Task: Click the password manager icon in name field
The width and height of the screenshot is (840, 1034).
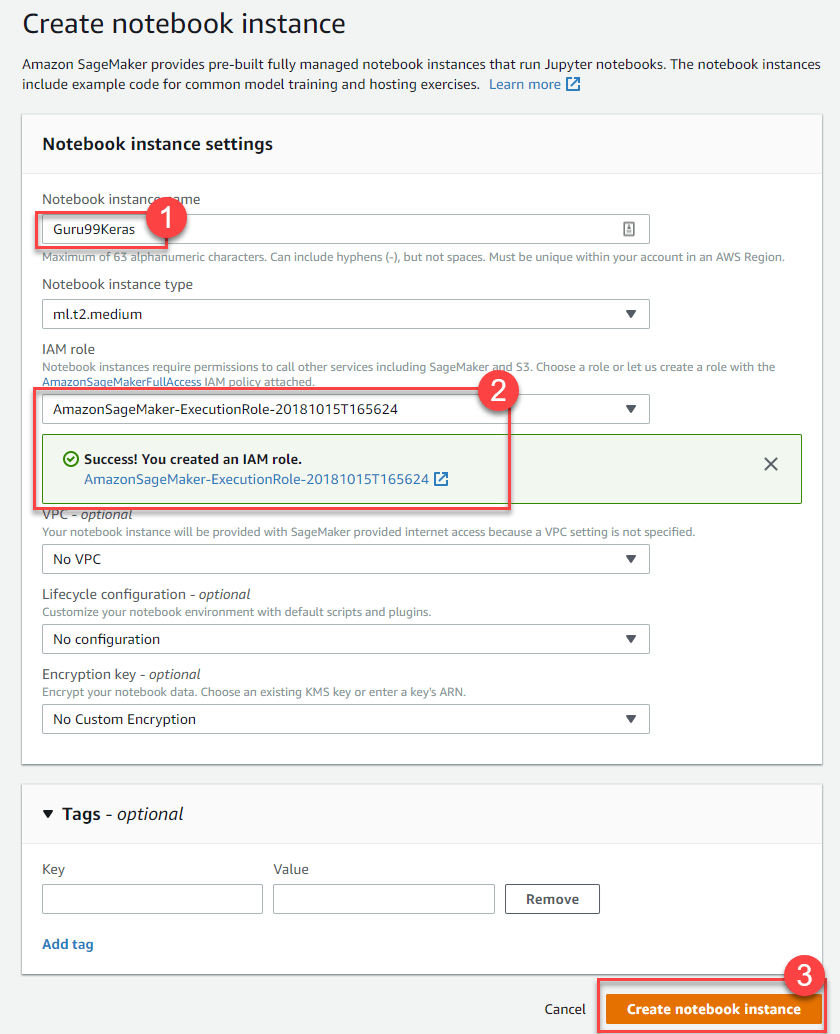Action: 629,229
